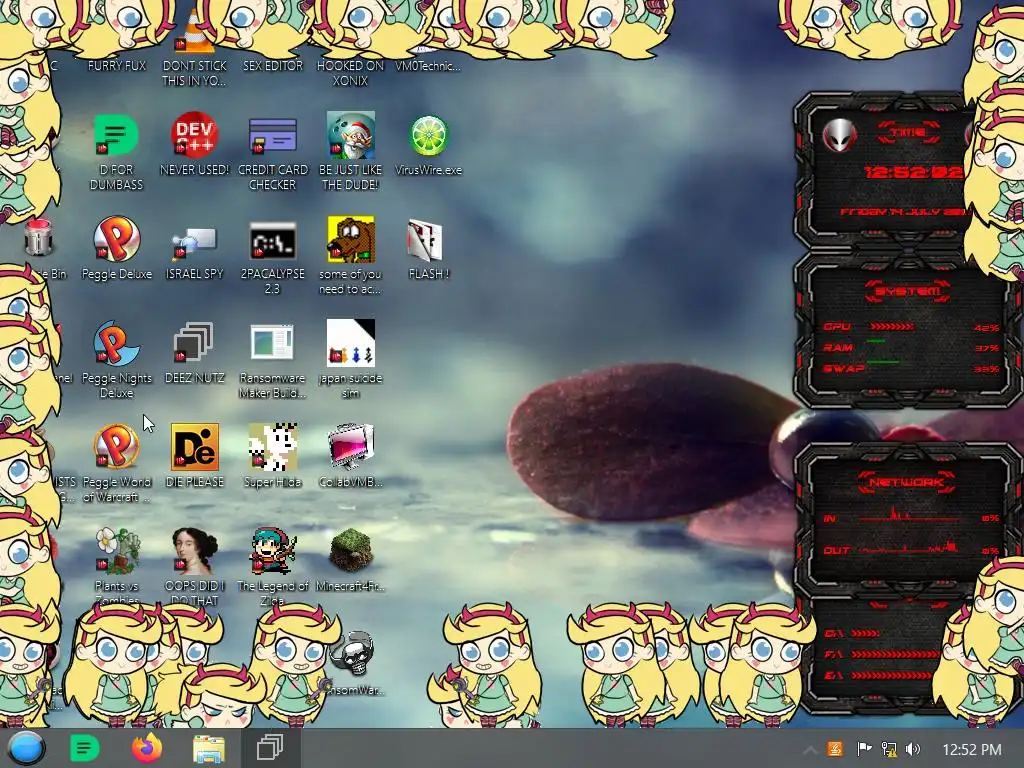This screenshot has height=768, width=1024.
Task: Launch the Peggle Deluxe shortcut
Action: [x=116, y=239]
